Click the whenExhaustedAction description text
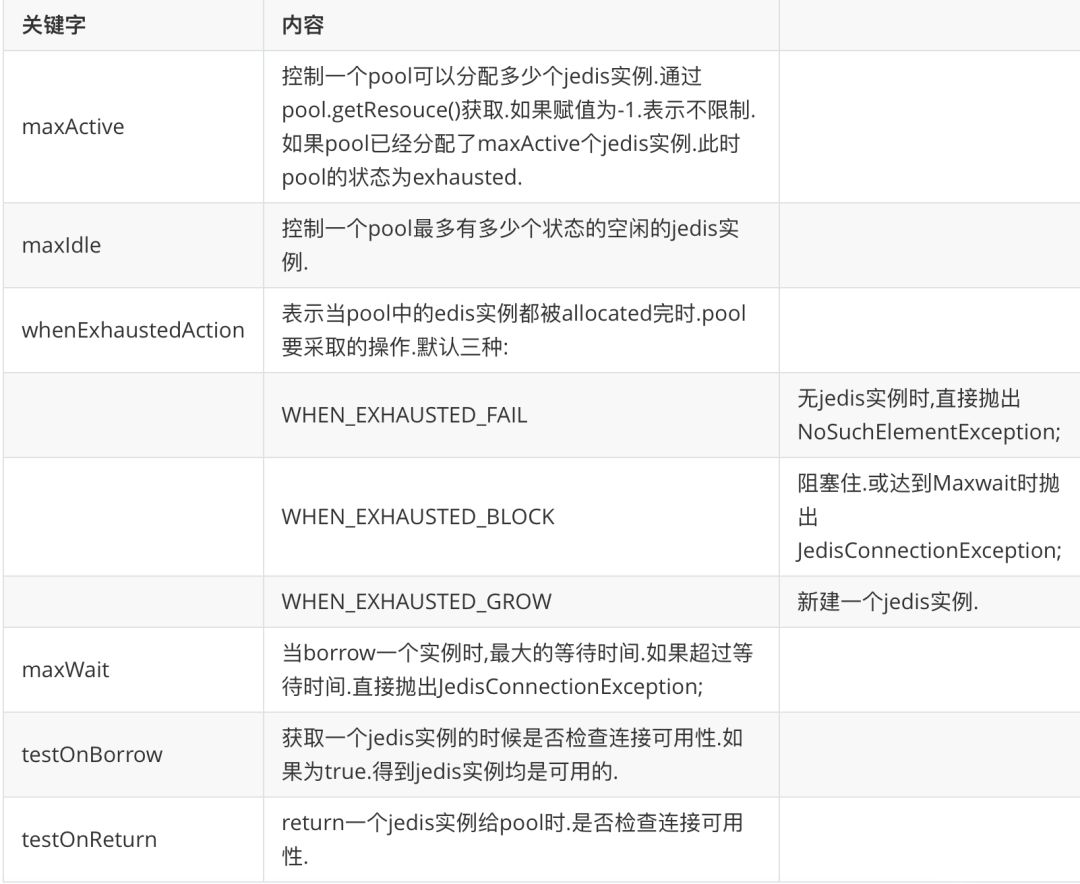The height and width of the screenshot is (884, 1080). pyautogui.click(x=514, y=330)
